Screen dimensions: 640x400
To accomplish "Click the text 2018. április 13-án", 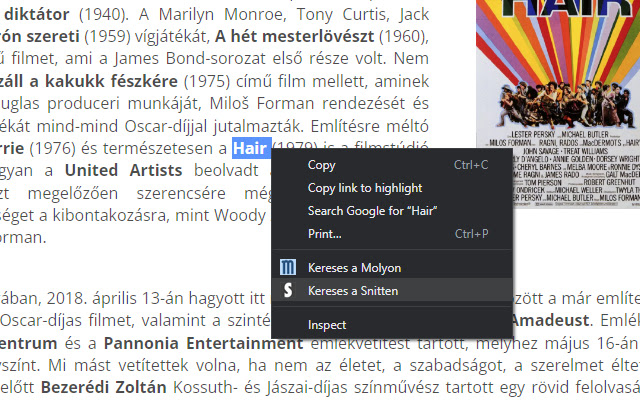I will tap(116, 298).
